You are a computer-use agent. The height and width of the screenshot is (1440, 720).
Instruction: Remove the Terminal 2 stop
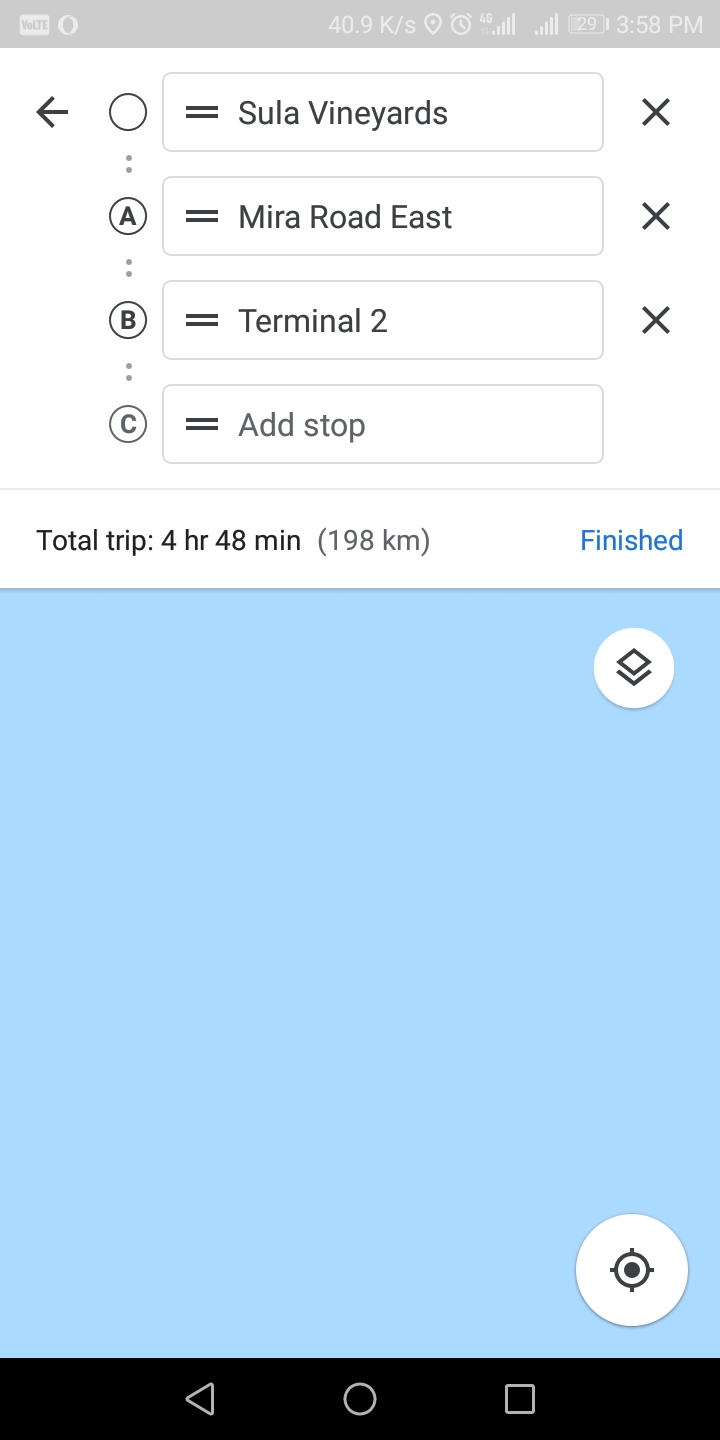[x=656, y=320]
